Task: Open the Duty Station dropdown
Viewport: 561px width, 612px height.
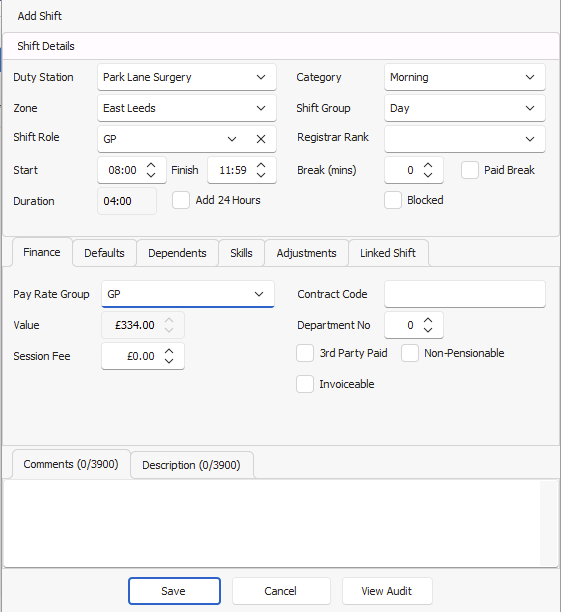Action: click(187, 77)
